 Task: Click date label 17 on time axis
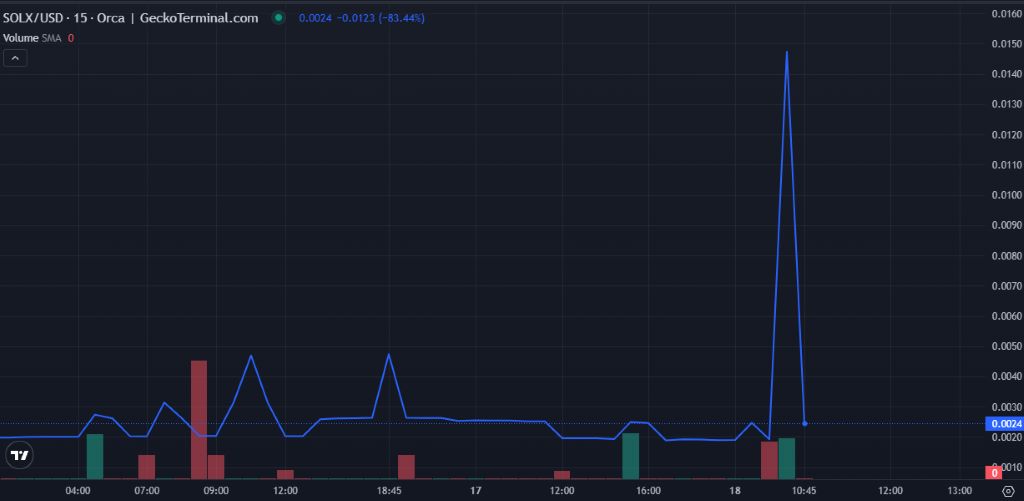(476, 491)
